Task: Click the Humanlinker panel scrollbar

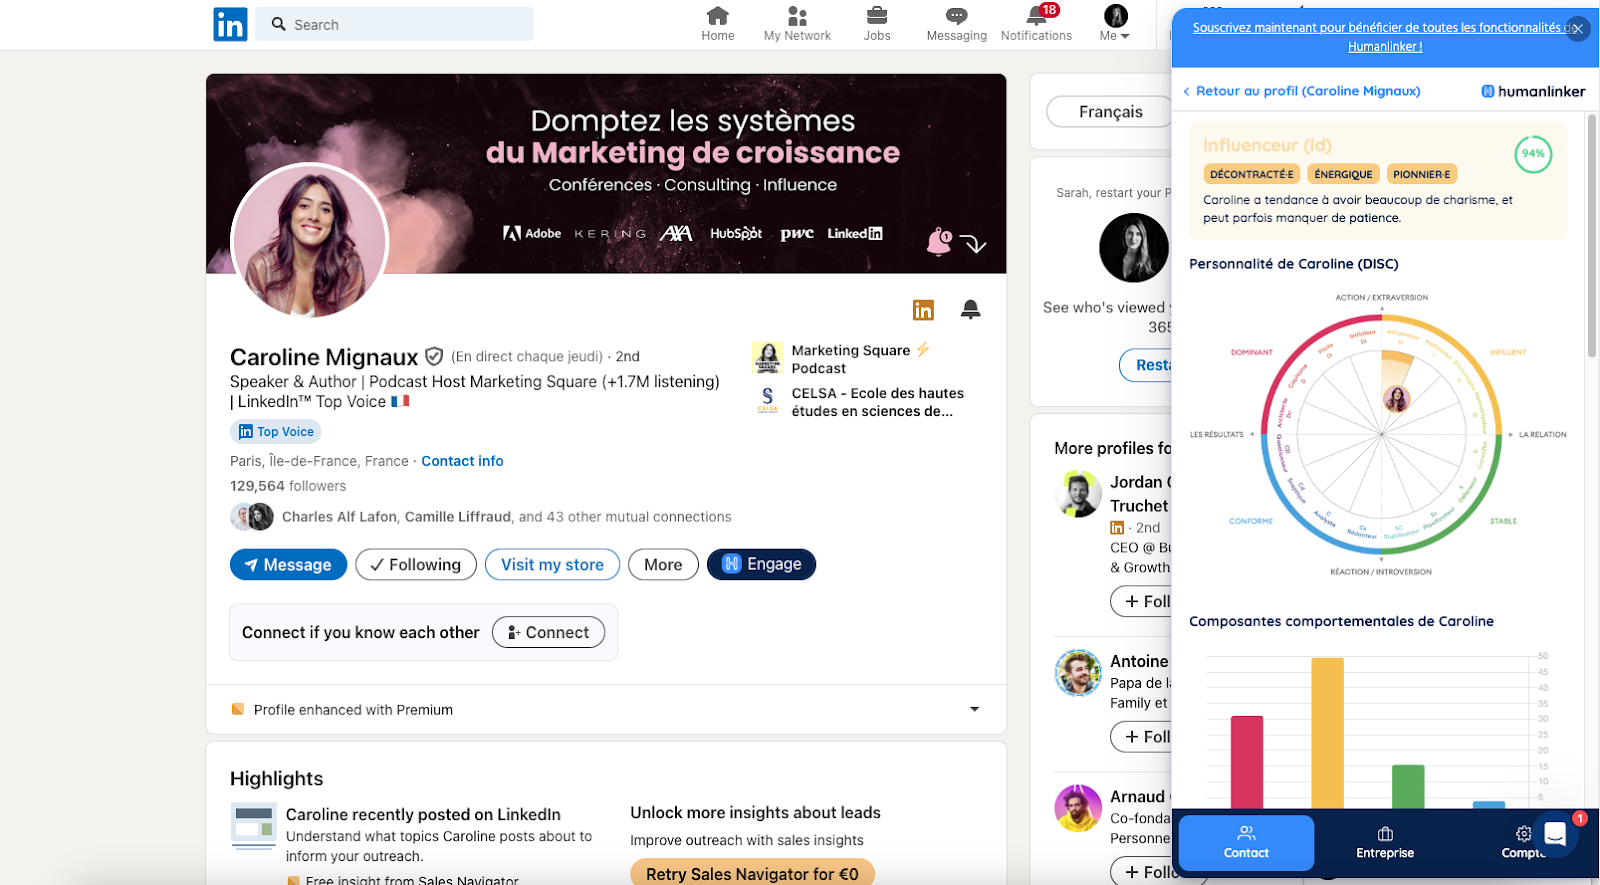Action: point(1592,235)
